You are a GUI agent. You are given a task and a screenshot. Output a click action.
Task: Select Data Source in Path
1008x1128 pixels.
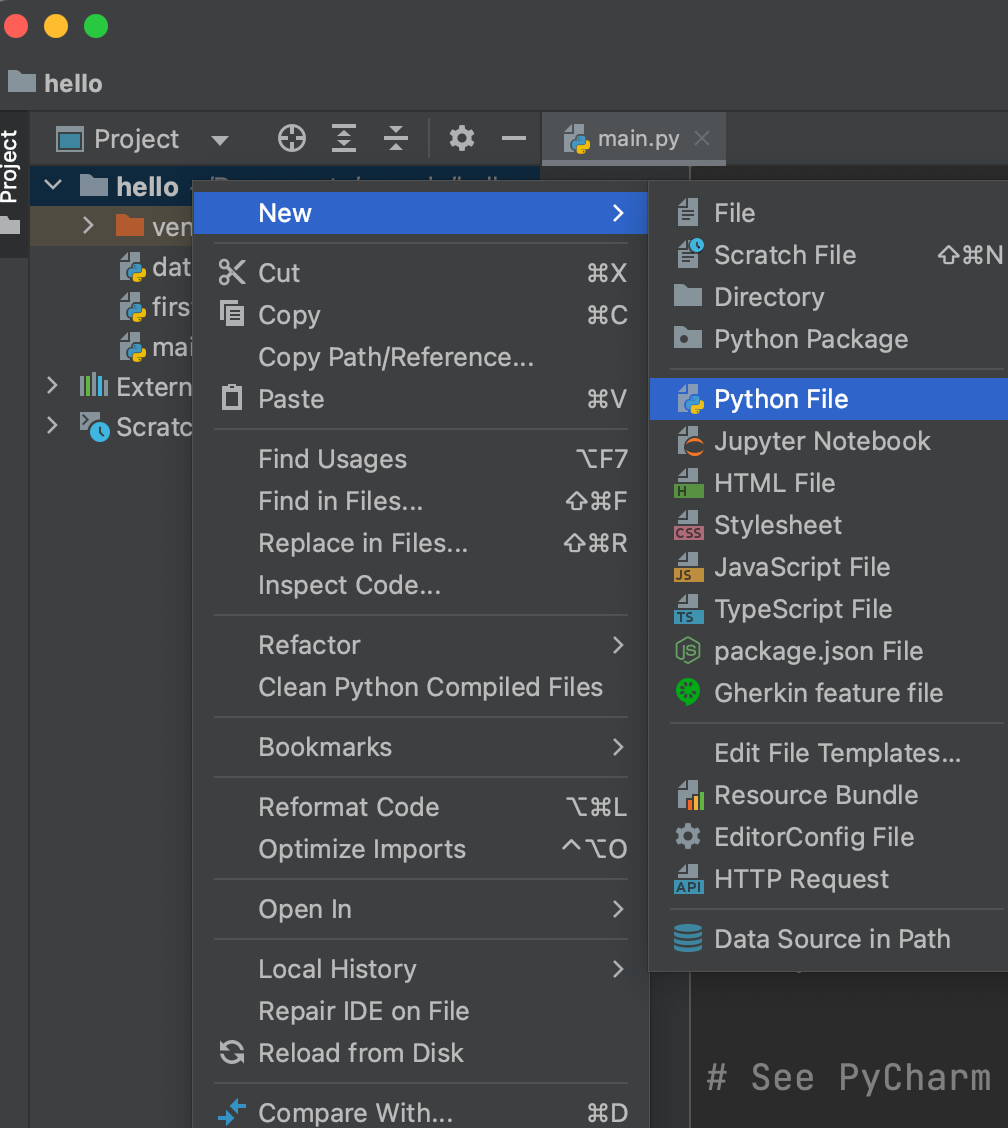tap(829, 939)
